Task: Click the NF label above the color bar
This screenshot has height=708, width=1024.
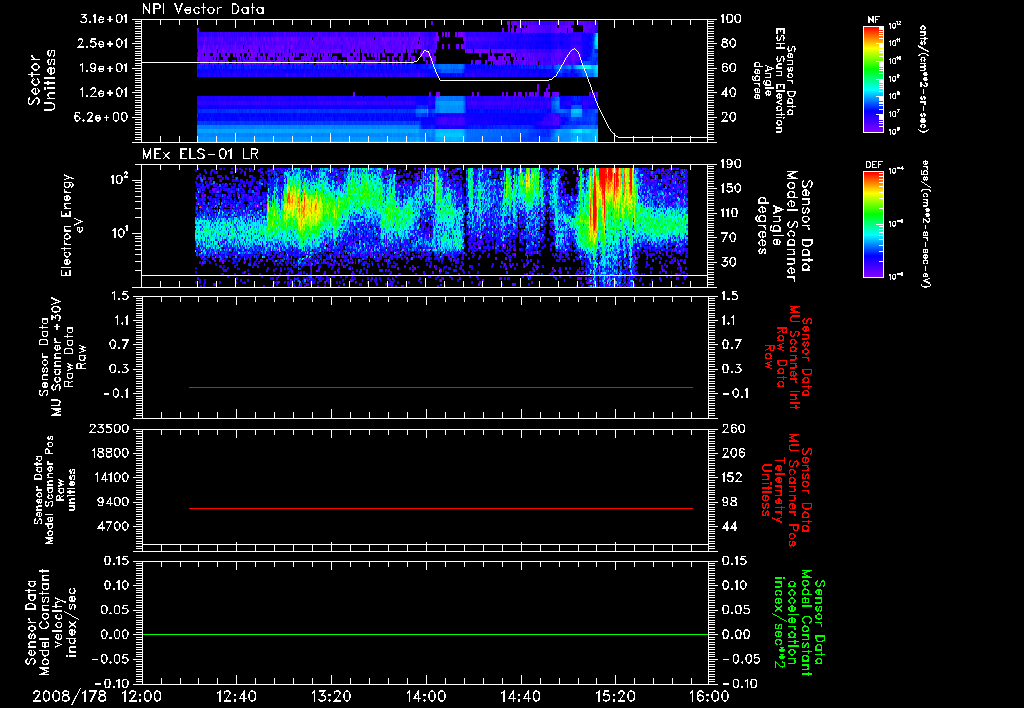Action: (x=874, y=20)
